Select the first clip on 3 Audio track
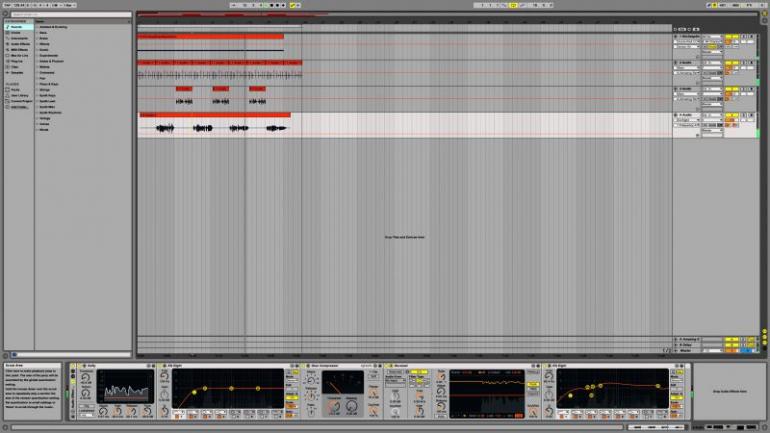The height and width of the screenshot is (433, 770). 184,89
